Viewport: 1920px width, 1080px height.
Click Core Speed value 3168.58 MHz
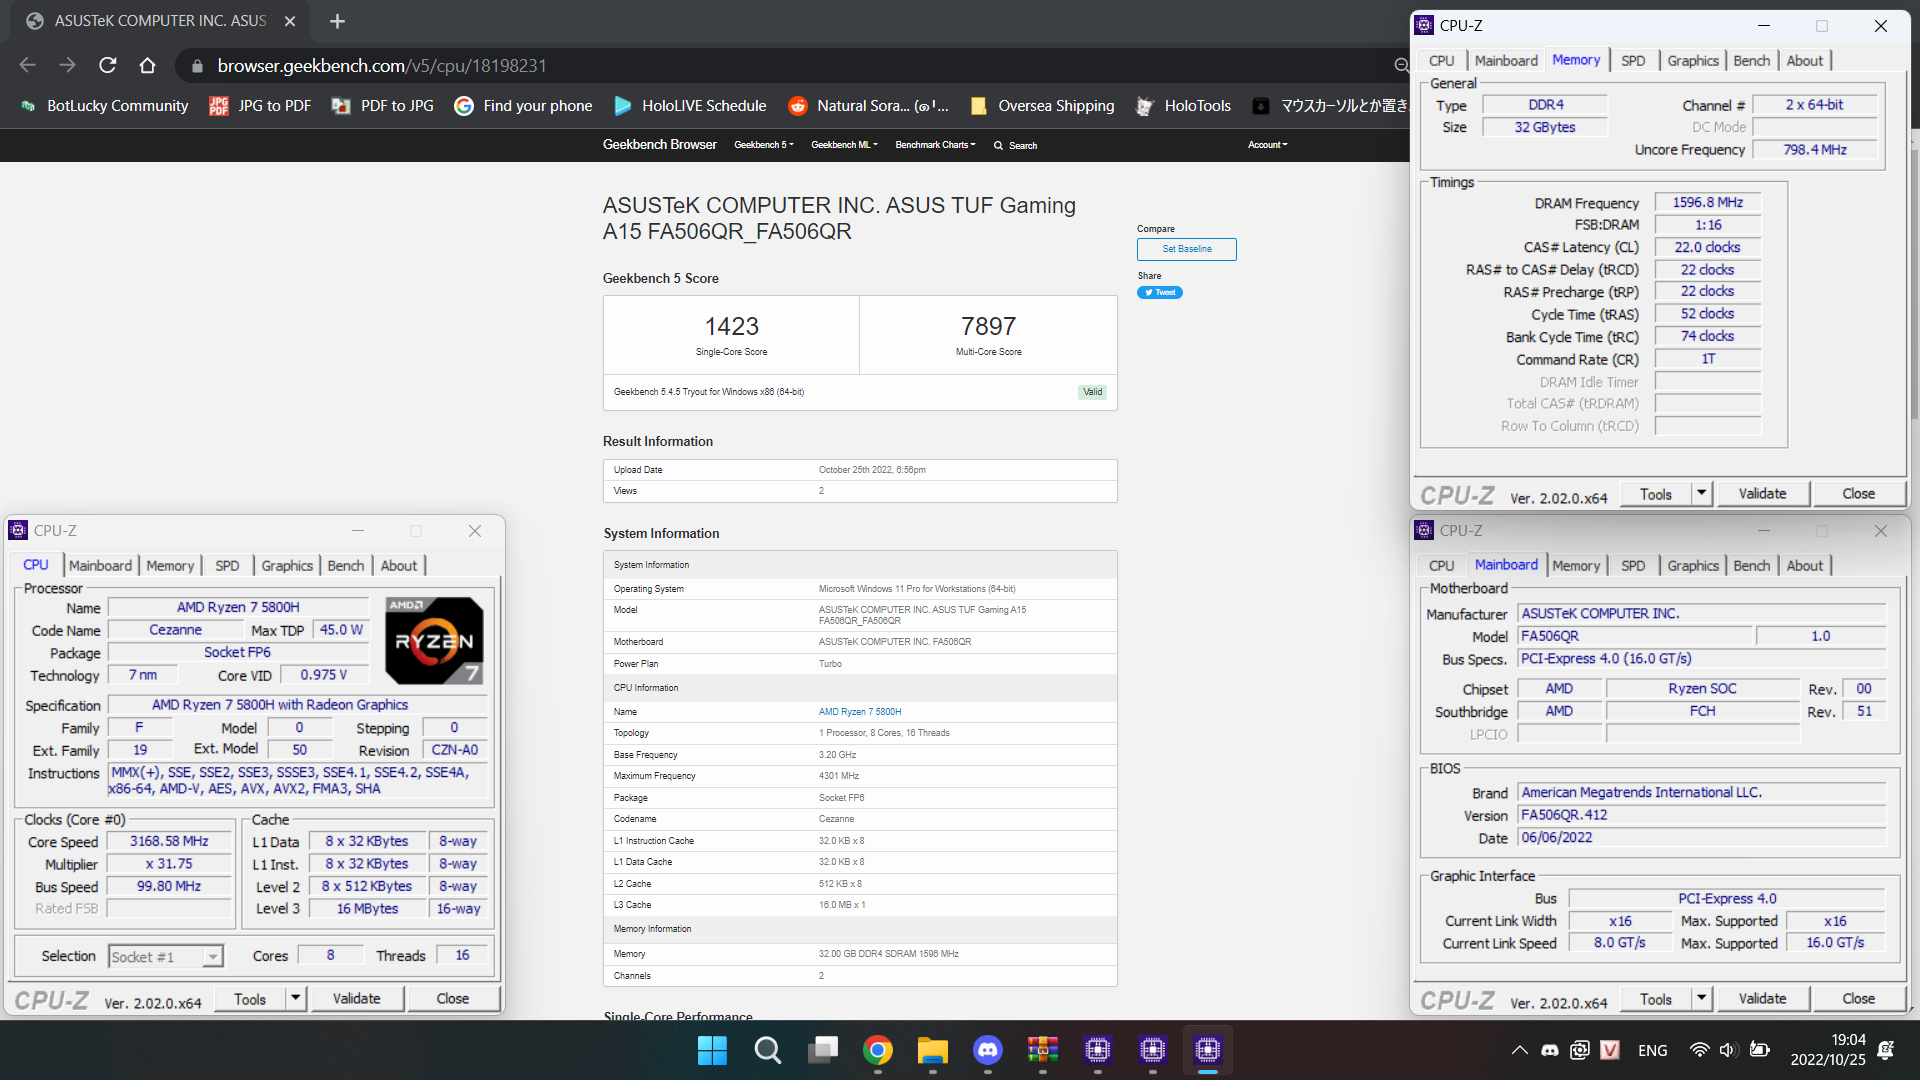[169, 842]
